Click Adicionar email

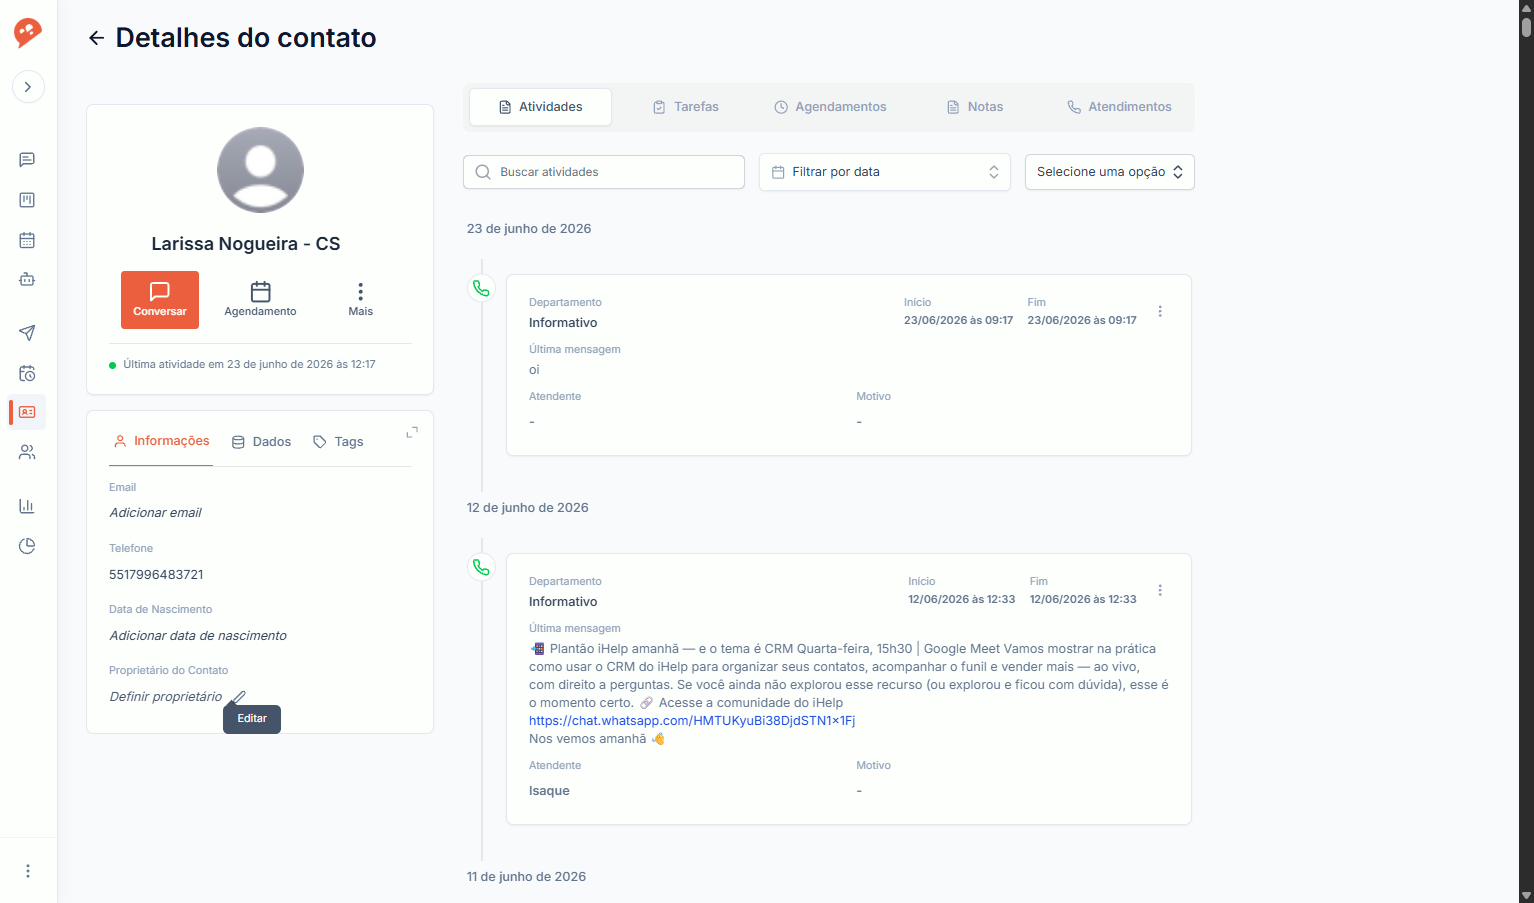(156, 513)
